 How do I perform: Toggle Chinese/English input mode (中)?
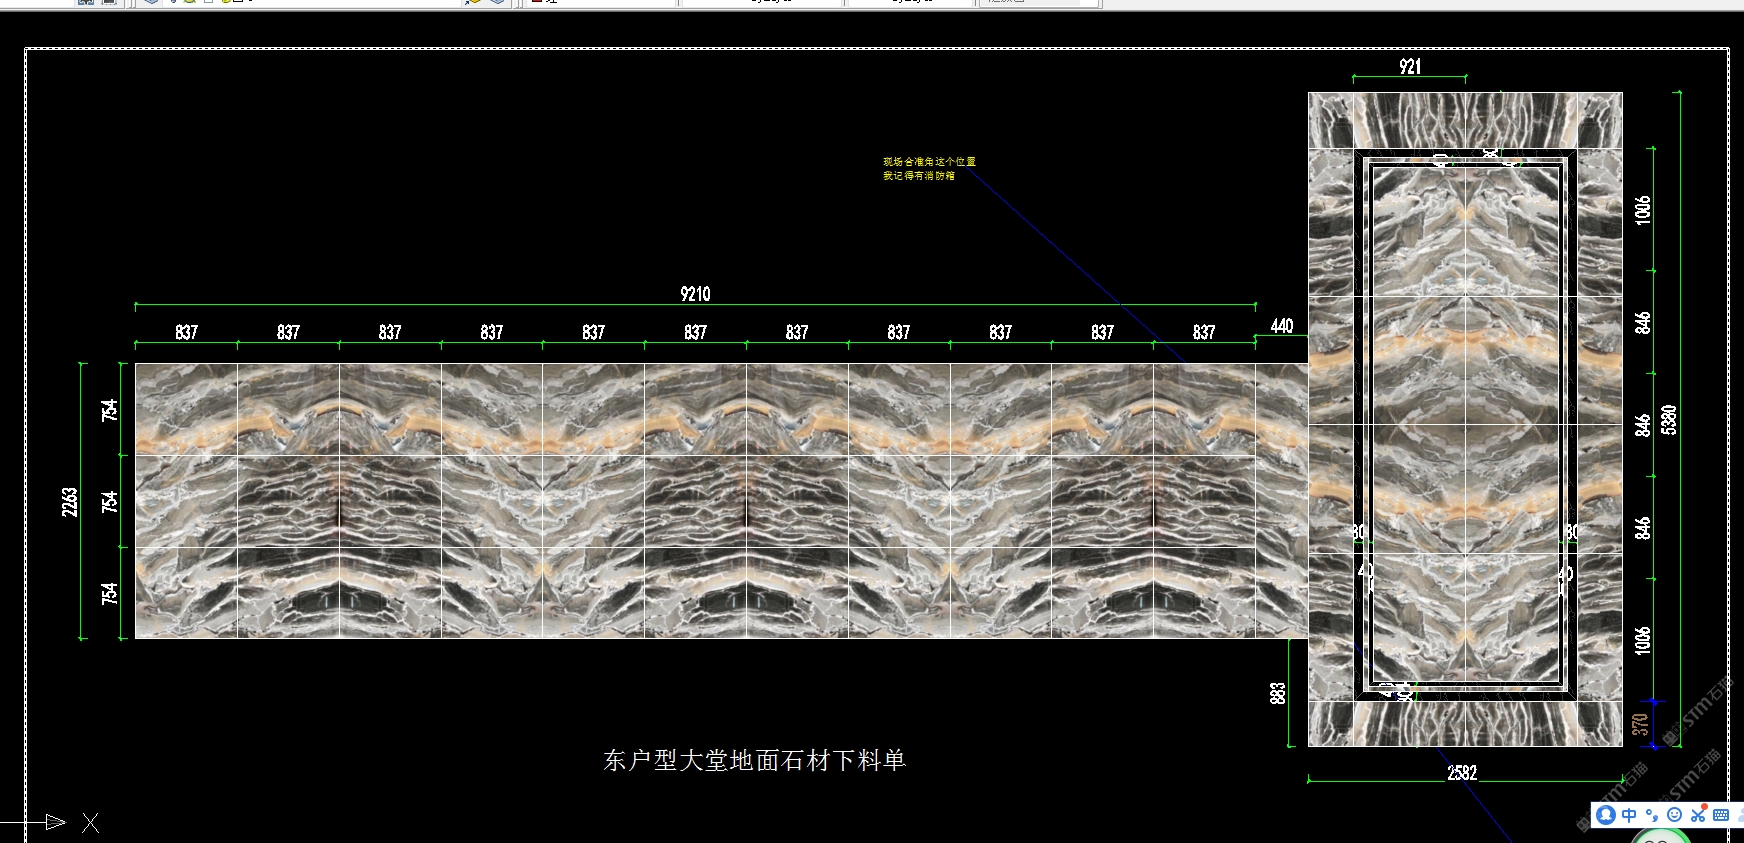1629,815
